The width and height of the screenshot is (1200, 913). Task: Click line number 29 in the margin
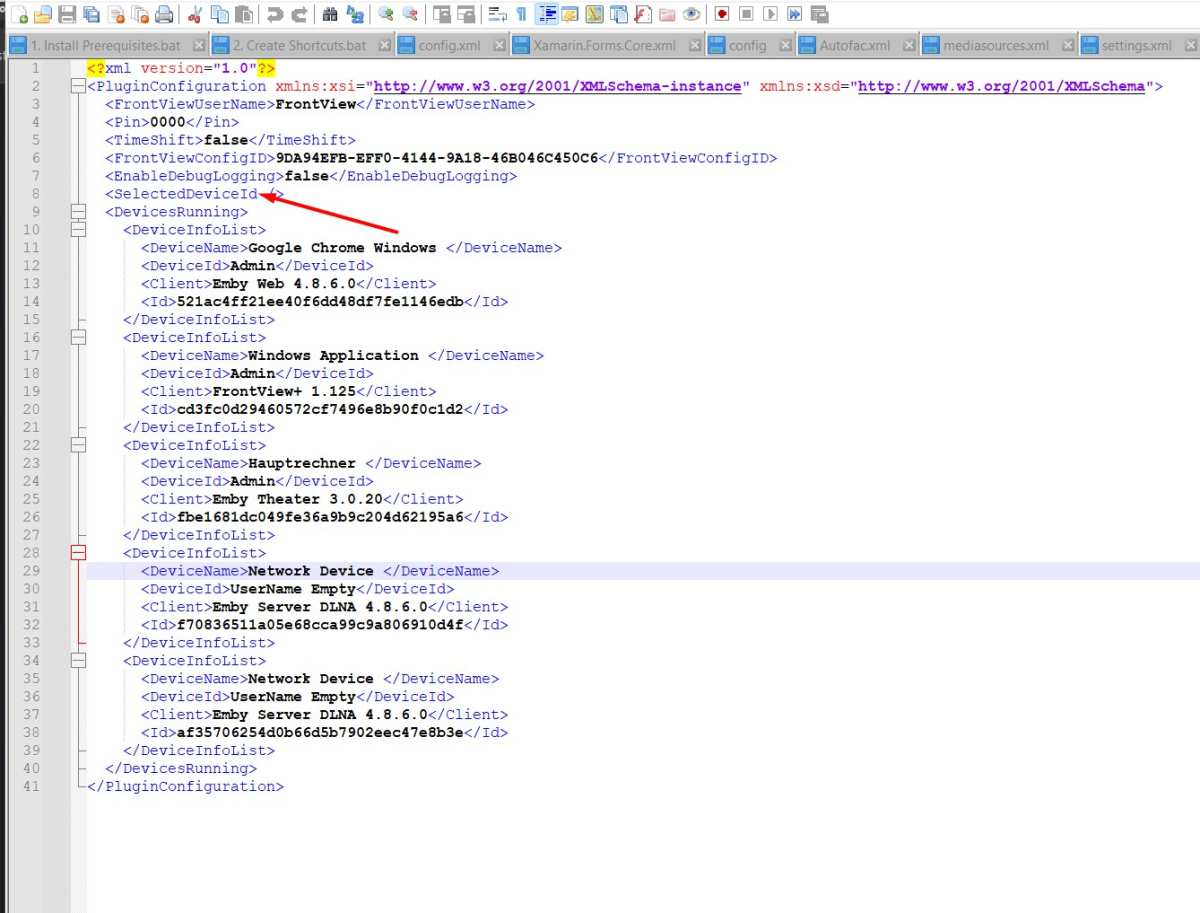pyautogui.click(x=31, y=570)
